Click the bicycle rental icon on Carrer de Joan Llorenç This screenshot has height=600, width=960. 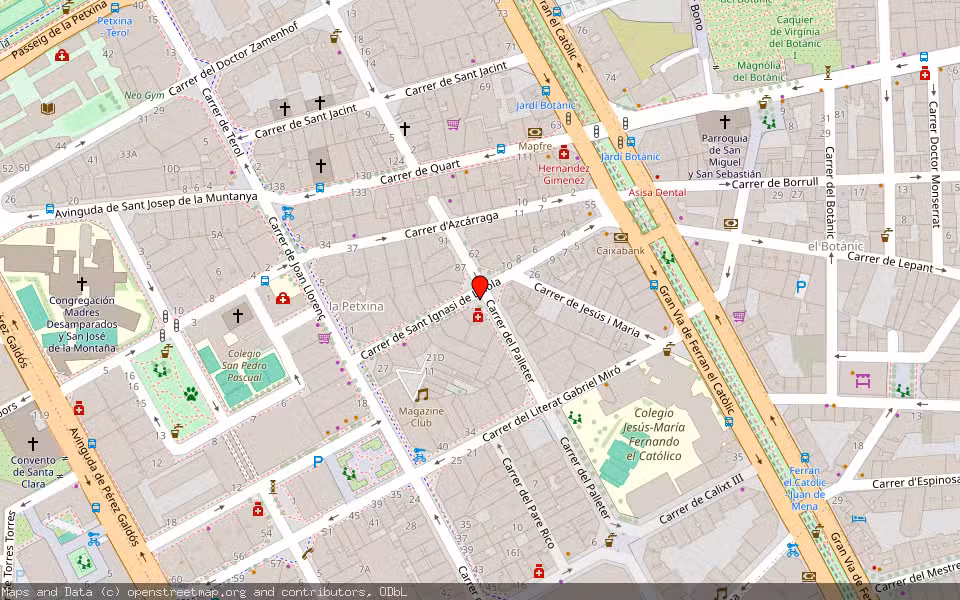coord(288,213)
